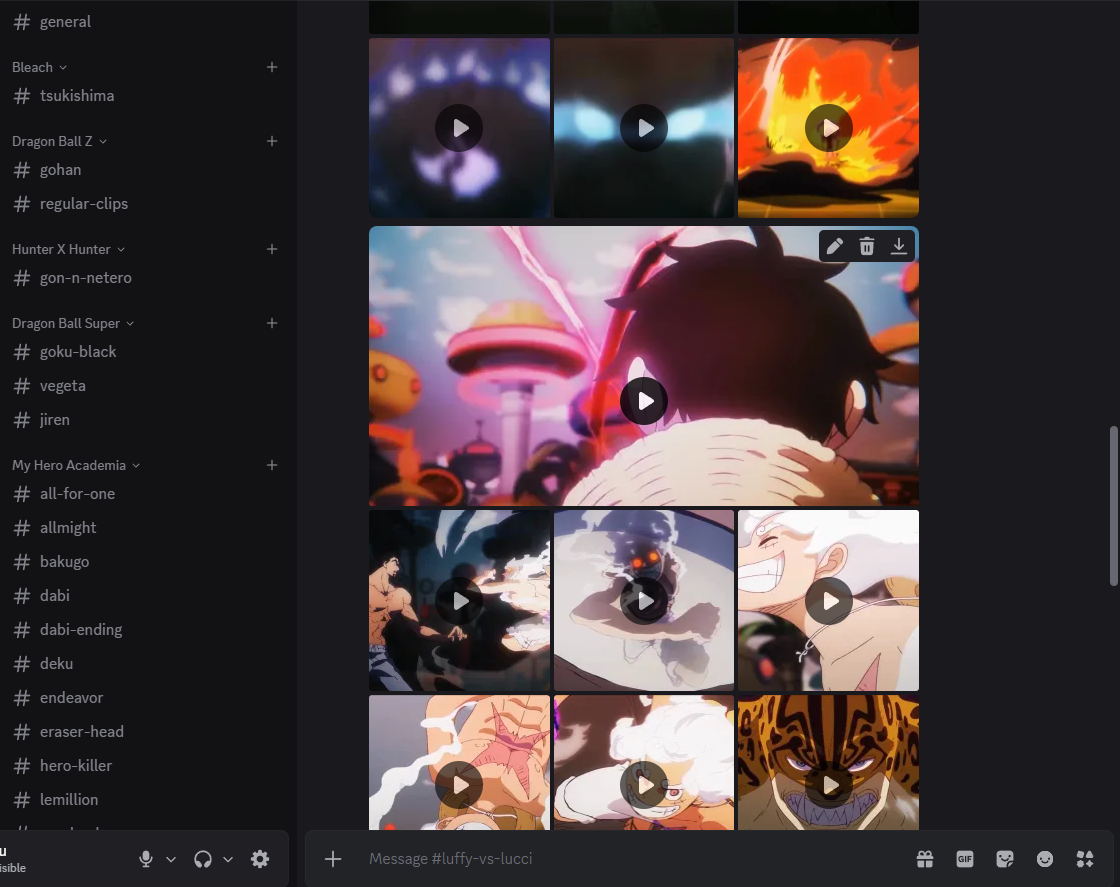Image resolution: width=1120 pixels, height=887 pixels.
Task: Open the sticker picker
Action: click(x=1005, y=859)
